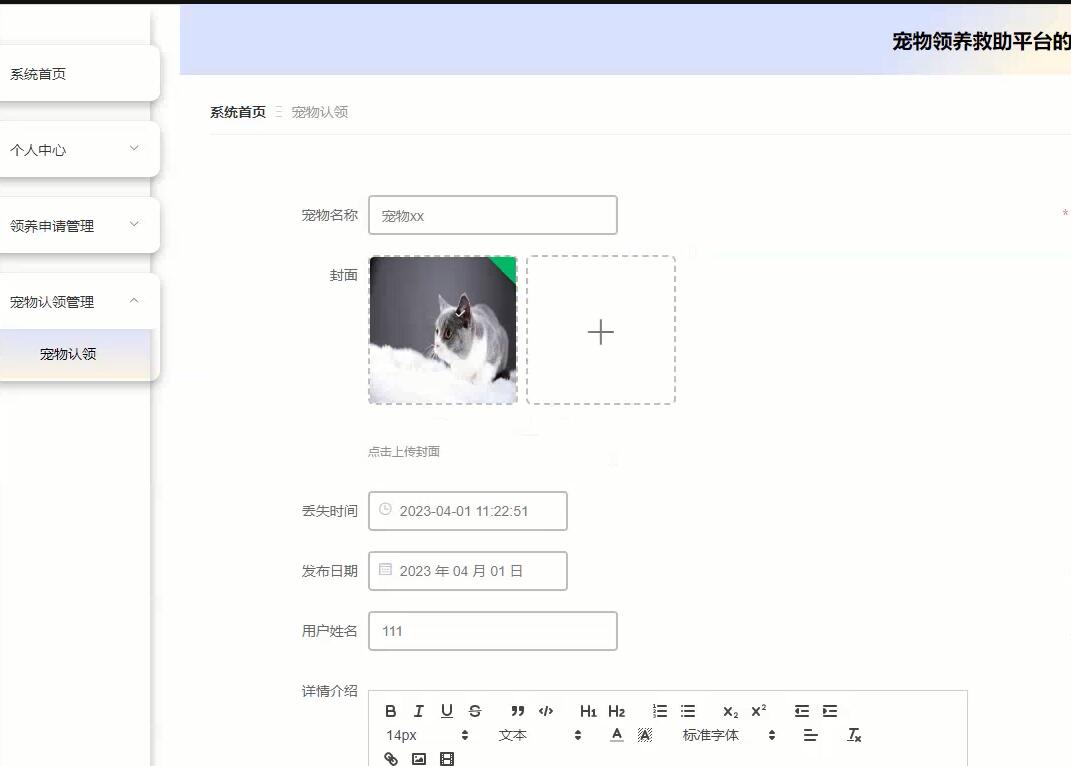The height and width of the screenshot is (766, 1071).
Task: Toggle bold formatting in the editor
Action: [390, 711]
